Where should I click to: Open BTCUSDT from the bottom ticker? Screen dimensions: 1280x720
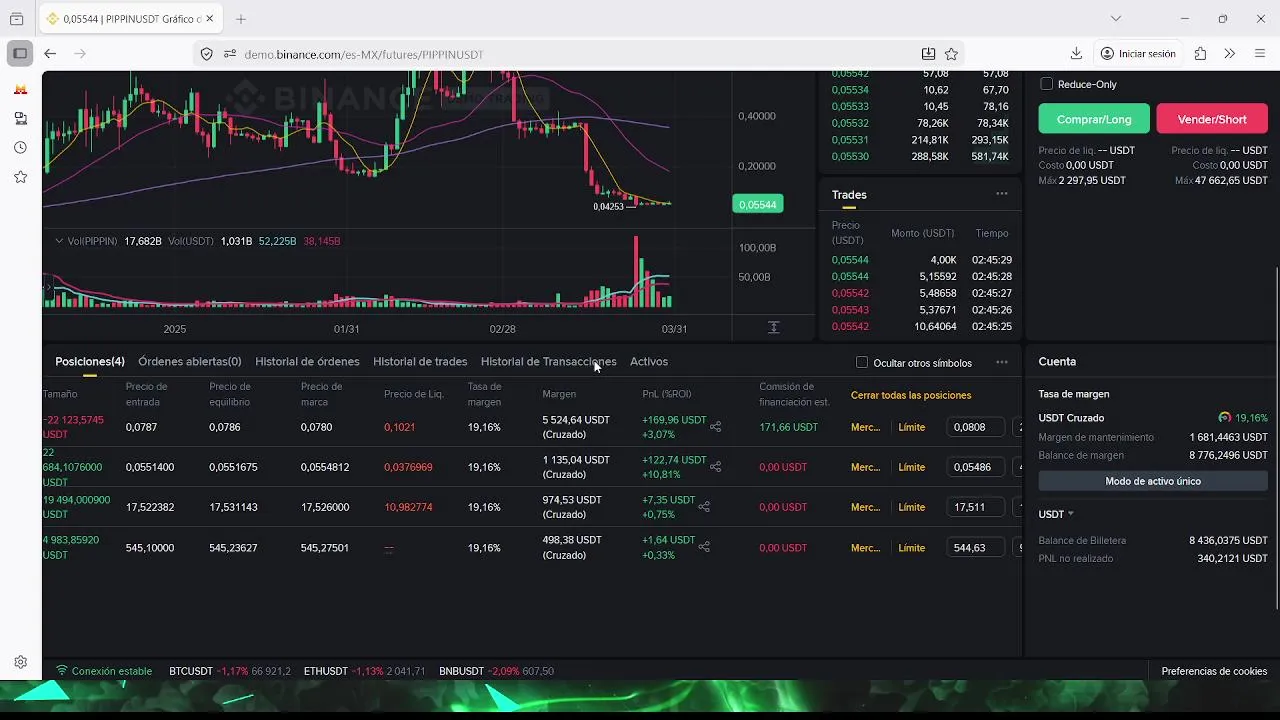pos(229,671)
